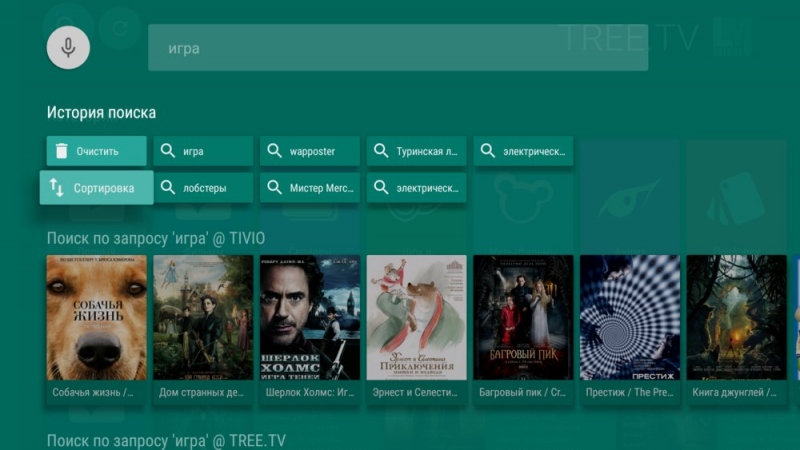Click the "Поиск по запросу 'игра' @ TREE.TV" heading
The image size is (800, 450).
tap(166, 441)
